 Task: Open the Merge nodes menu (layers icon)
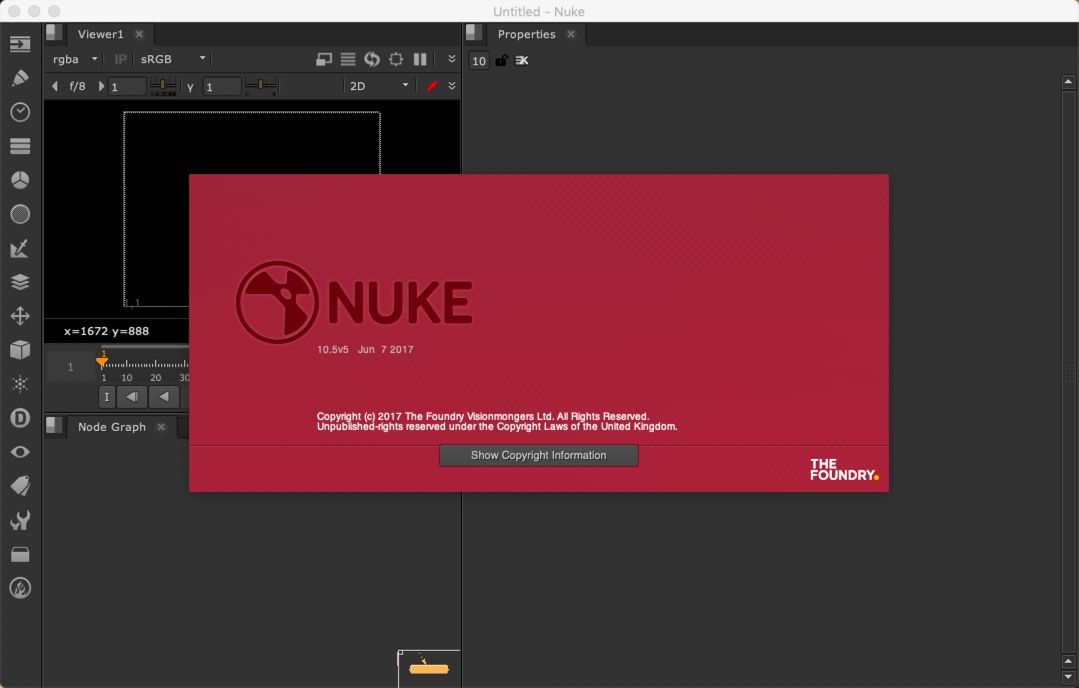20,282
